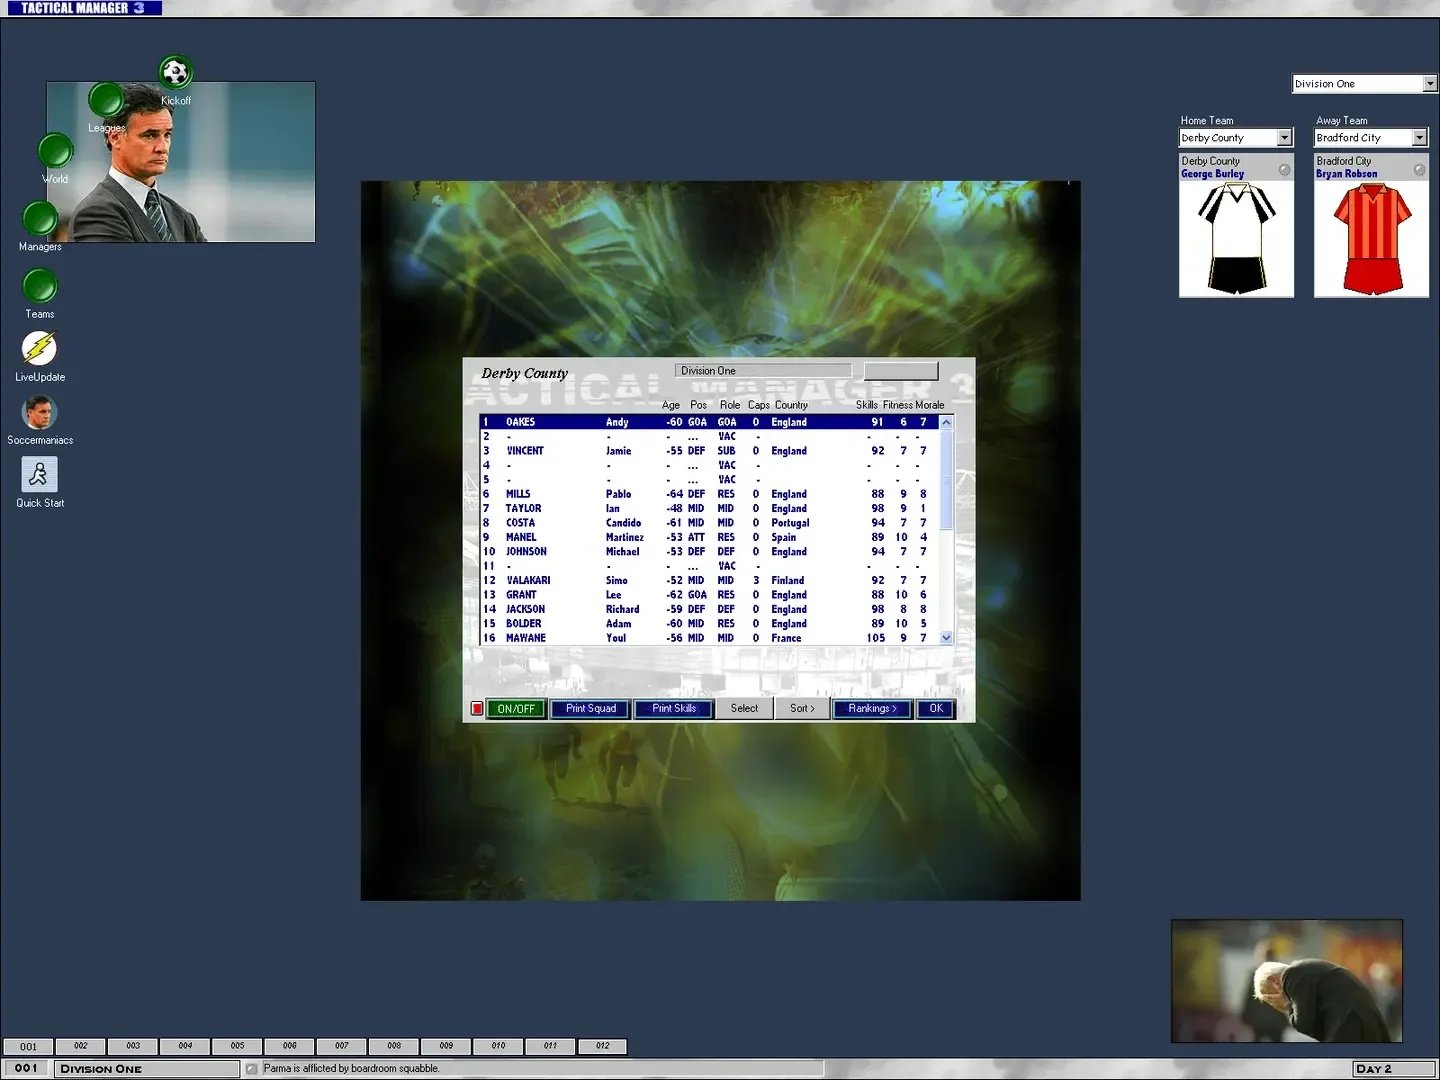The width and height of the screenshot is (1440, 1080).
Task: Open the Managers green button
Action: pyautogui.click(x=40, y=219)
